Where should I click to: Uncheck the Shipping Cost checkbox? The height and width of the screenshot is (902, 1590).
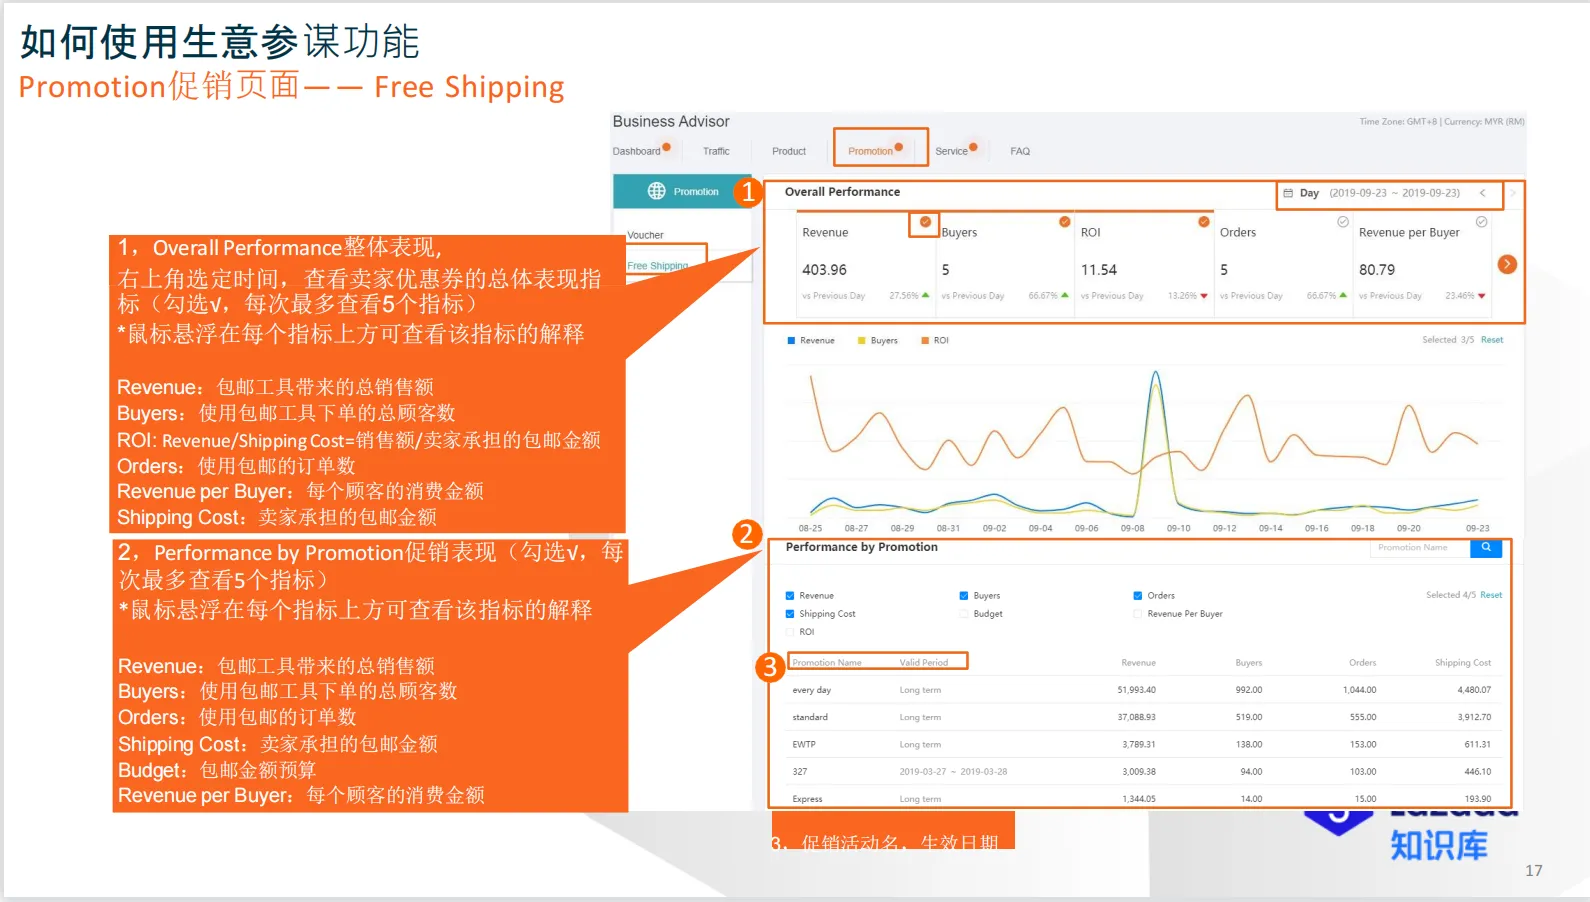point(790,614)
